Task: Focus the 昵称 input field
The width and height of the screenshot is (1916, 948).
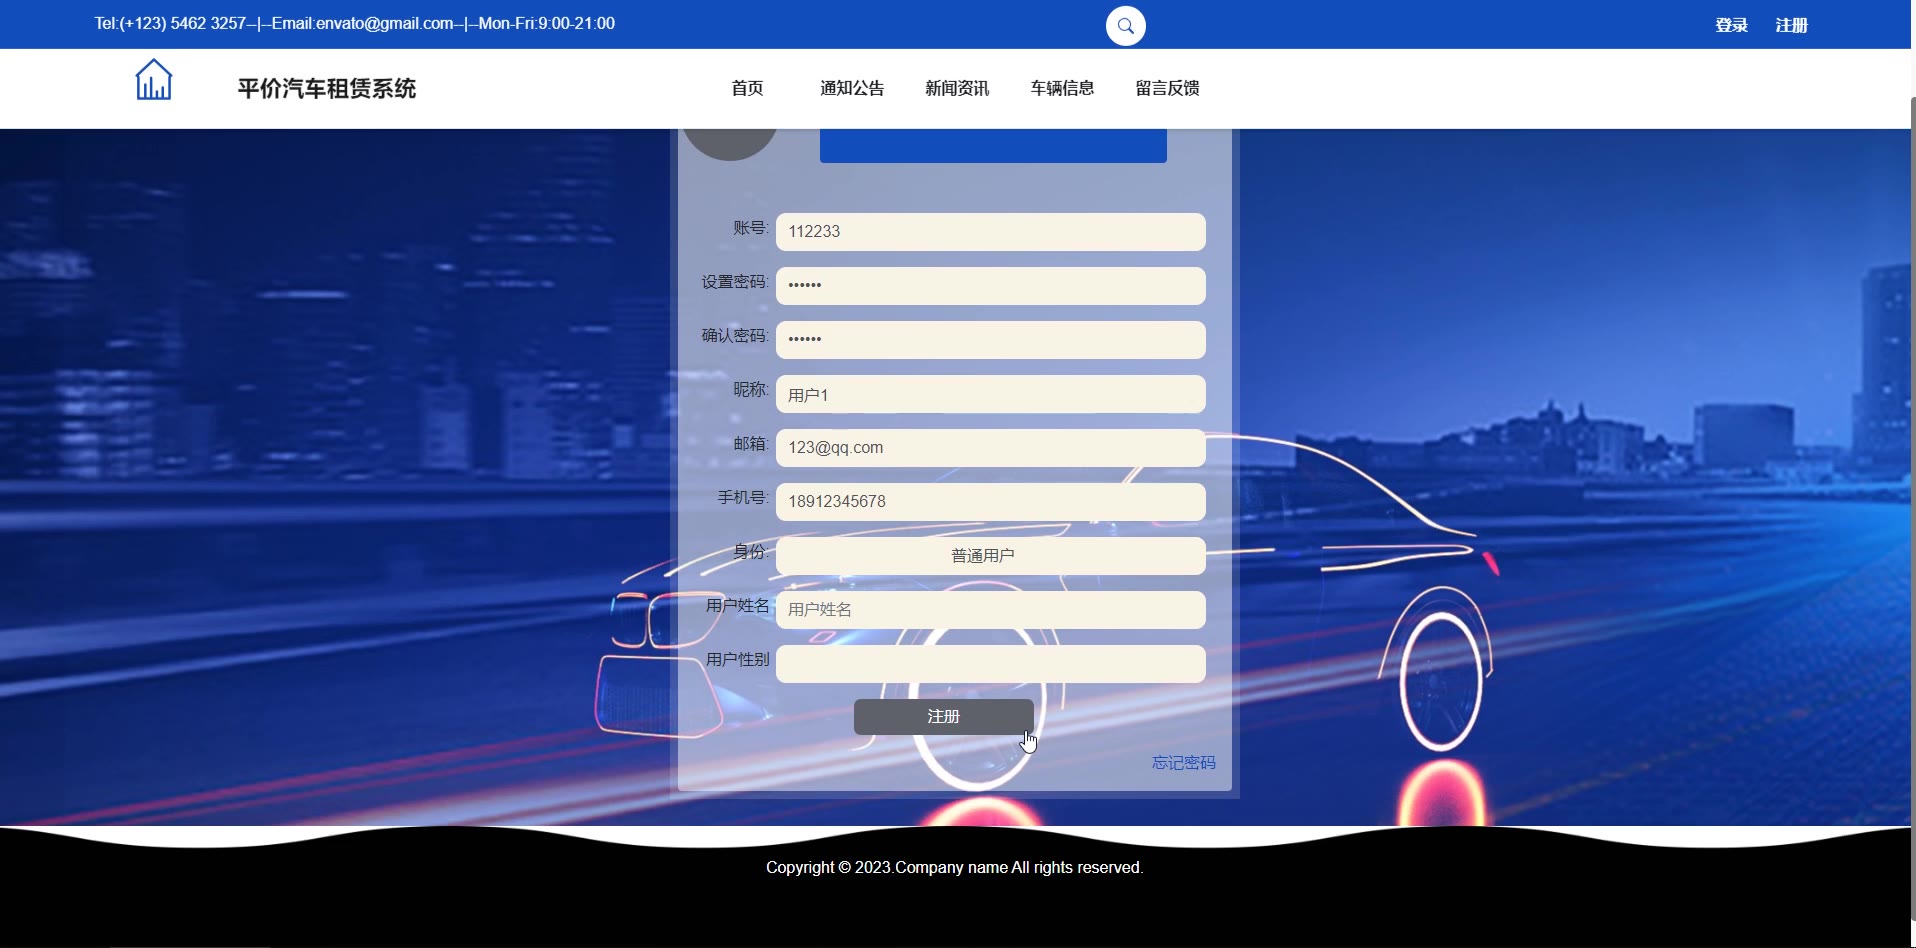Action: 991,394
